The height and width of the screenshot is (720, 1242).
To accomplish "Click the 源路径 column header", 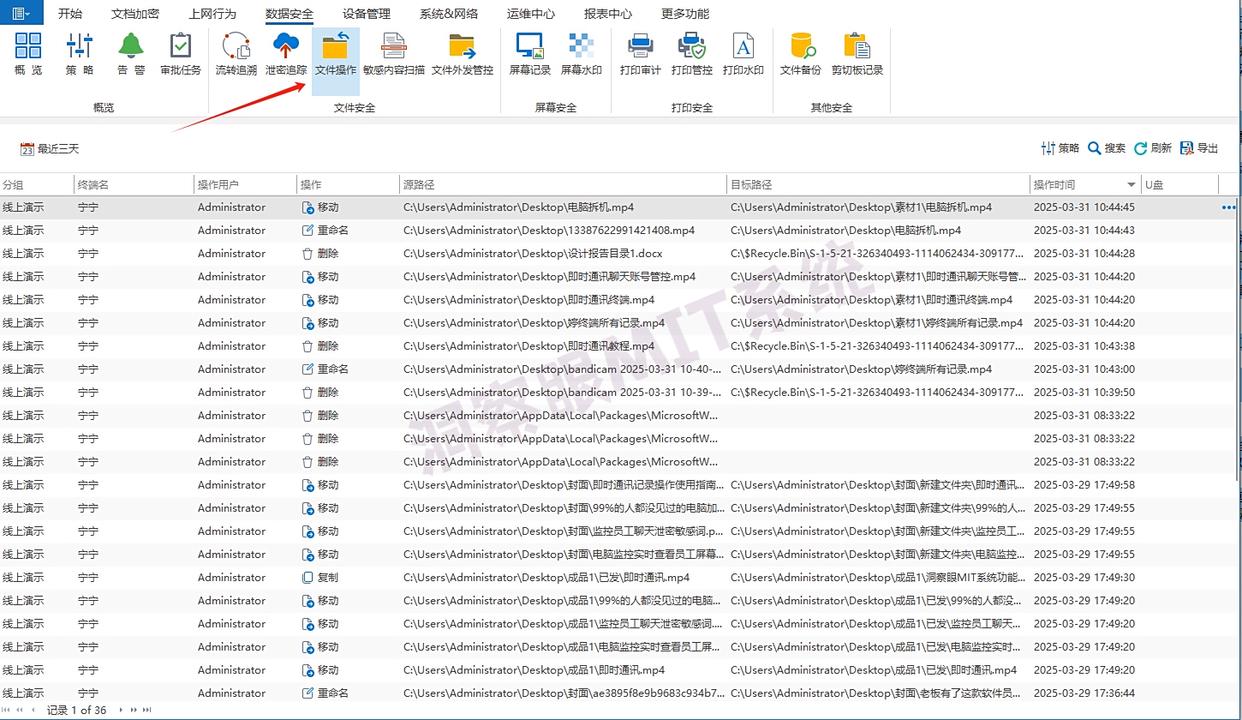I will [563, 185].
